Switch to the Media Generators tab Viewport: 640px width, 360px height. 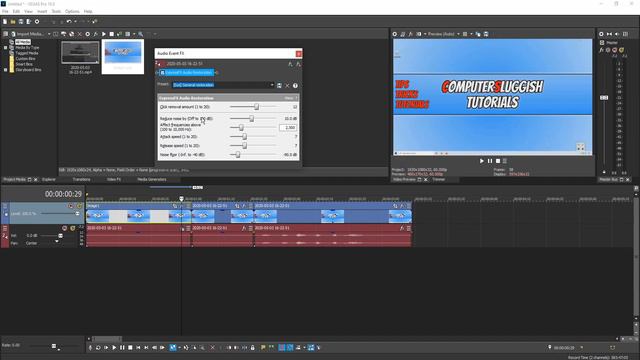tap(151, 179)
